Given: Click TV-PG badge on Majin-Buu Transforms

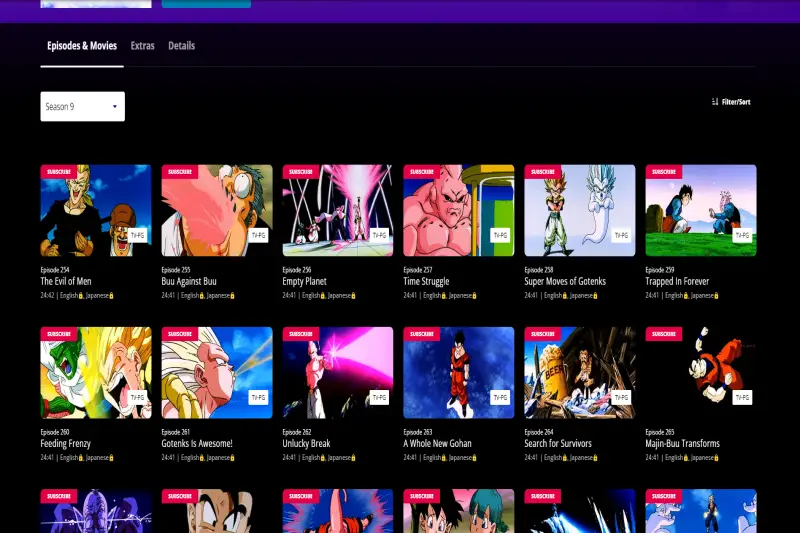Looking at the screenshot, I should (742, 397).
